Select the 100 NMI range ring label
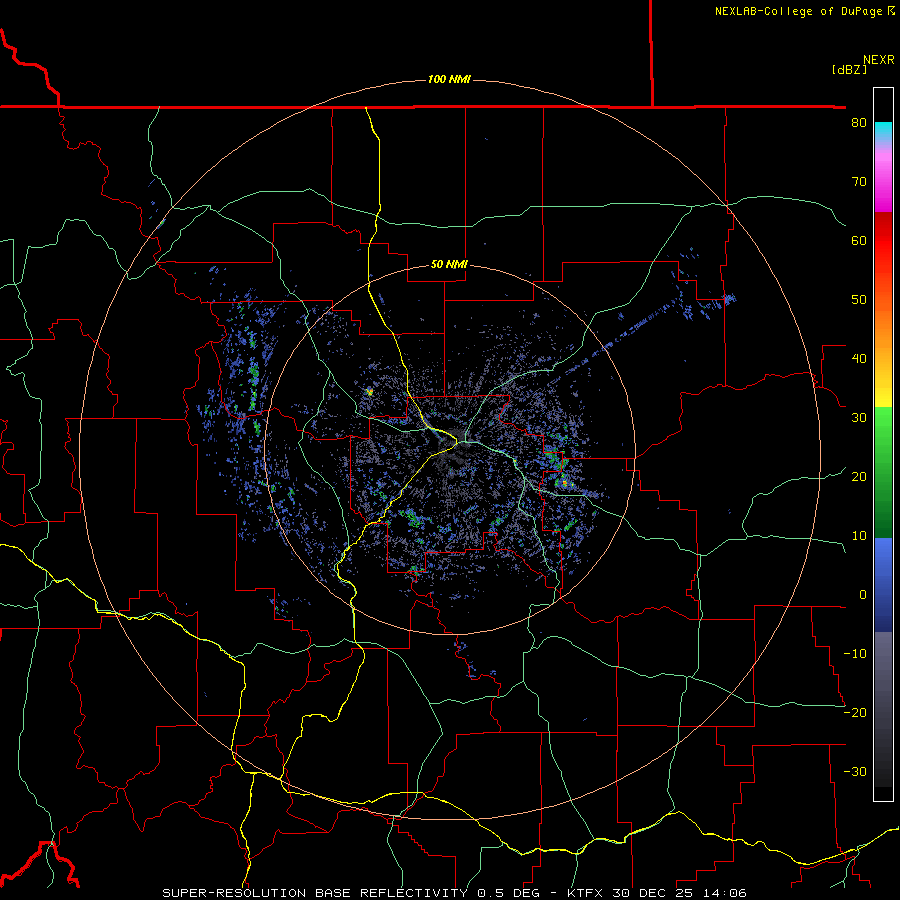Screen dimensions: 900x900 [x=449, y=79]
